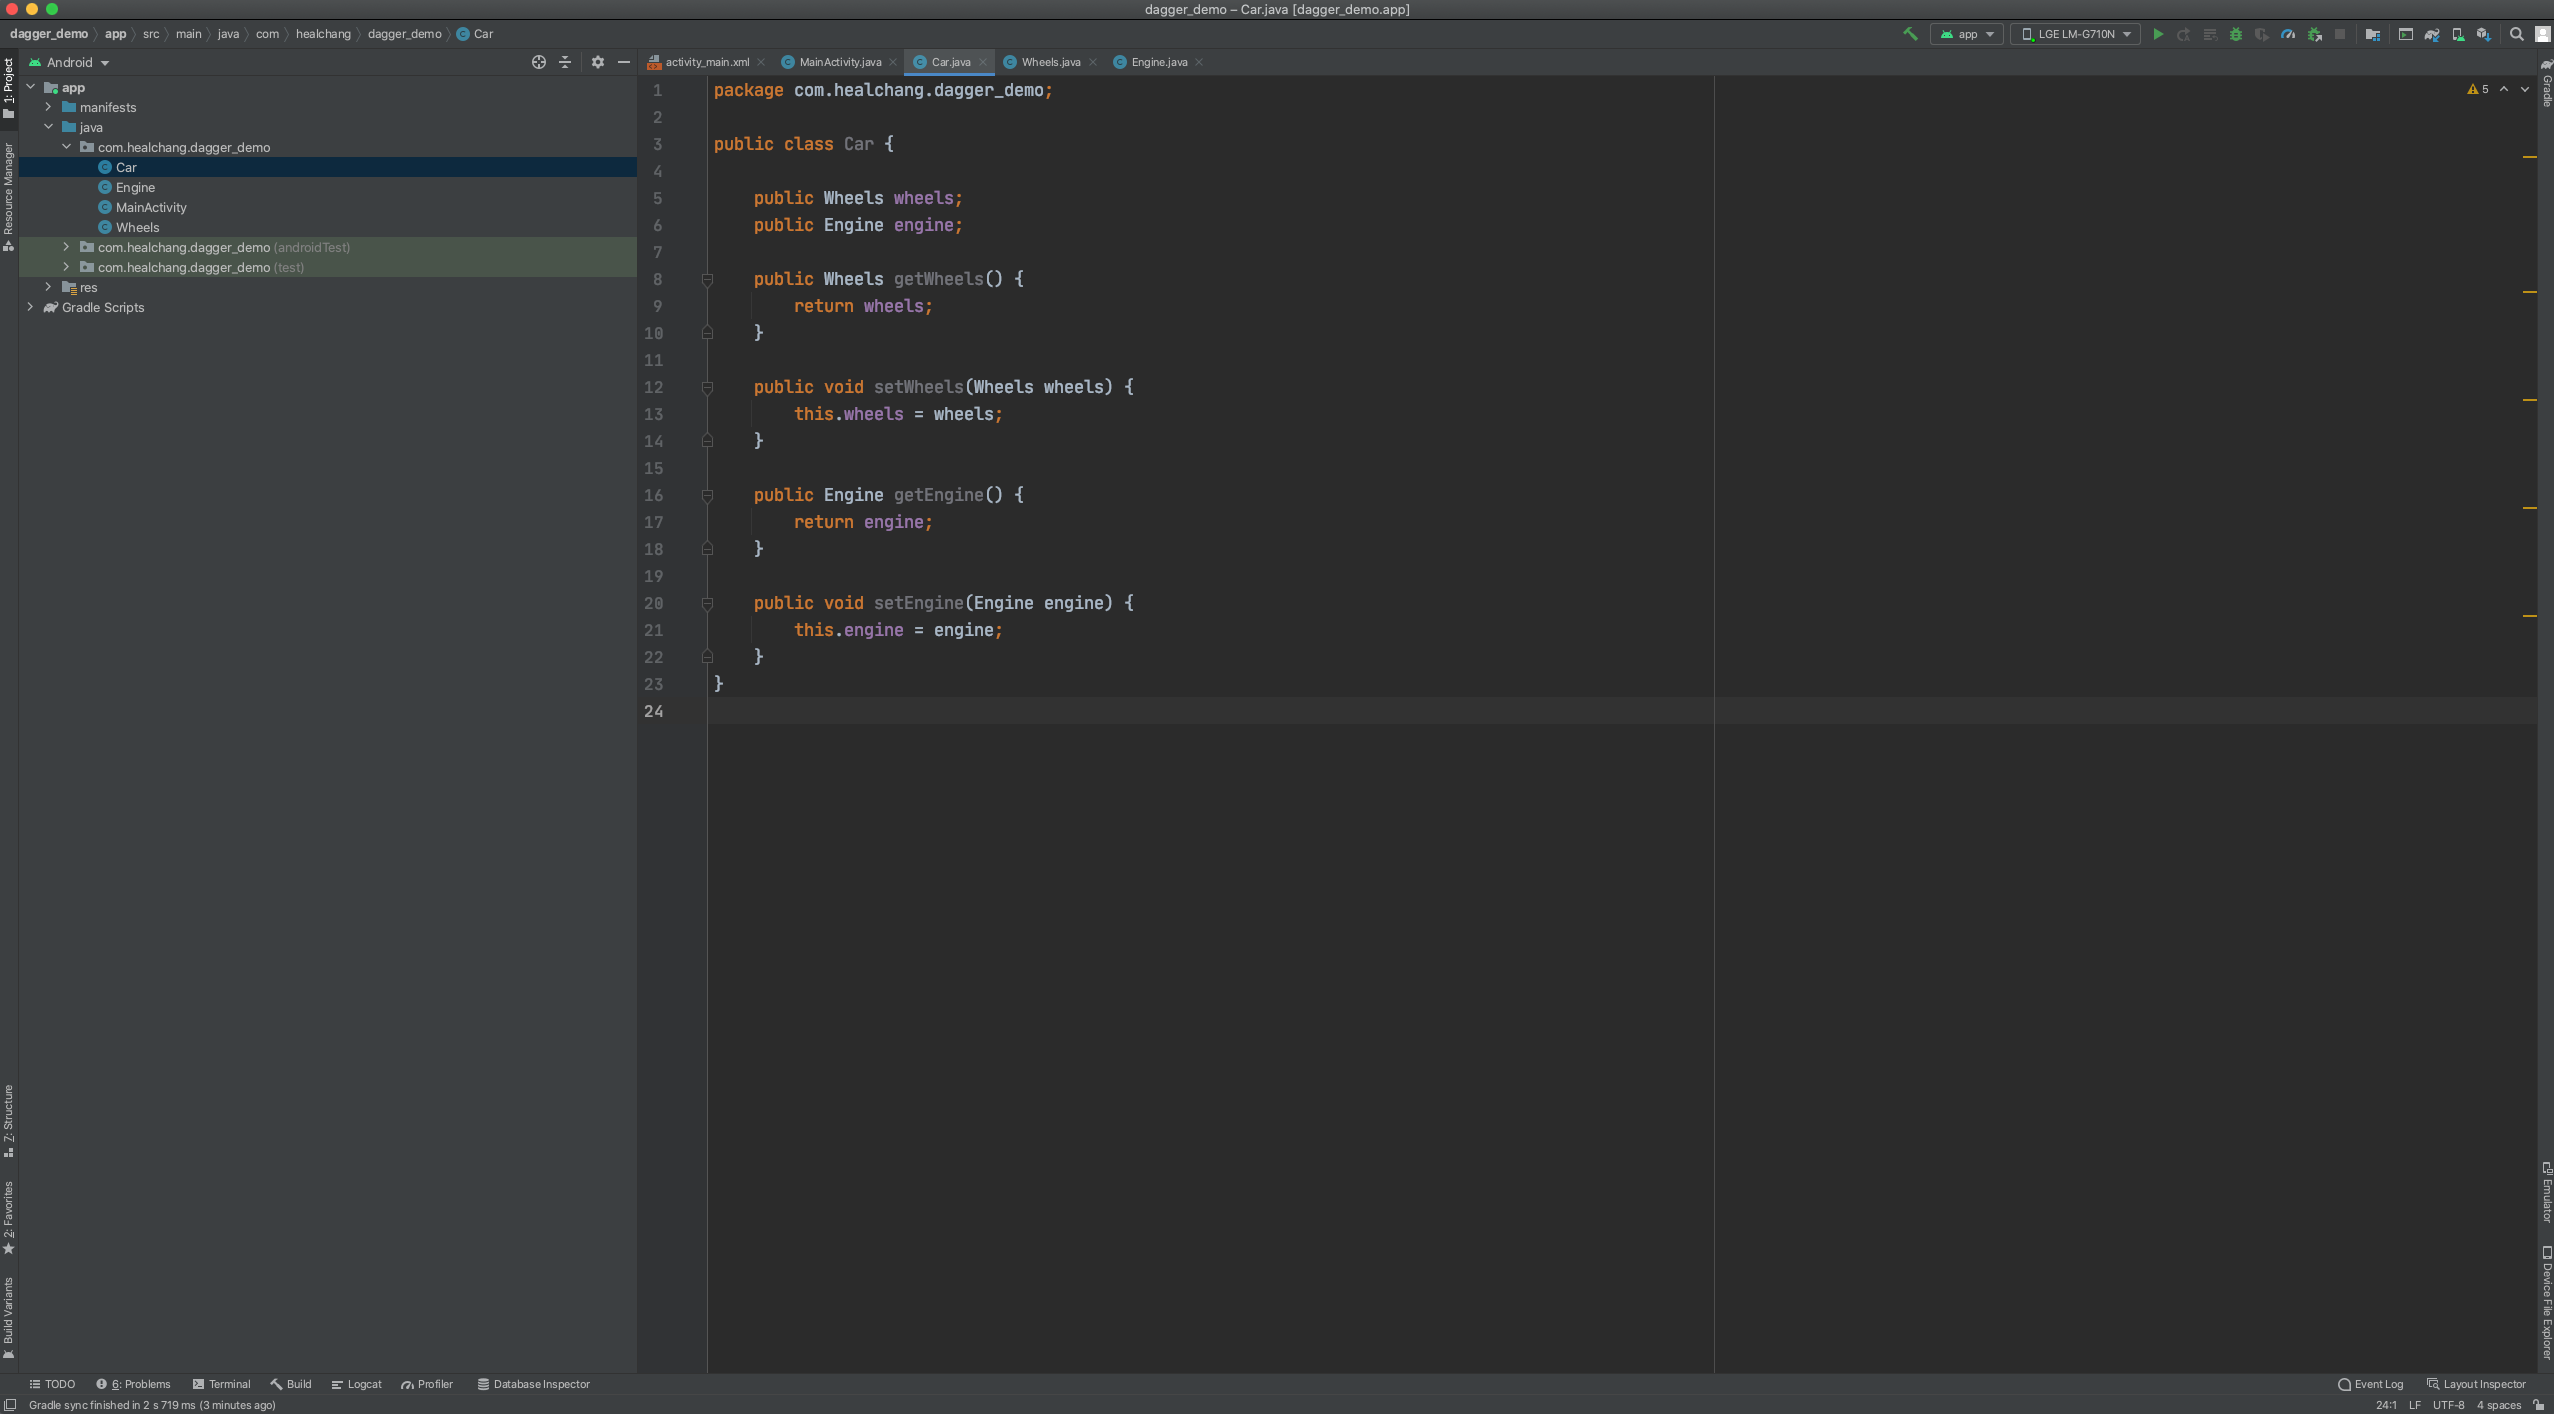Open Project panel settings gear
The image size is (2554, 1414).
(598, 62)
